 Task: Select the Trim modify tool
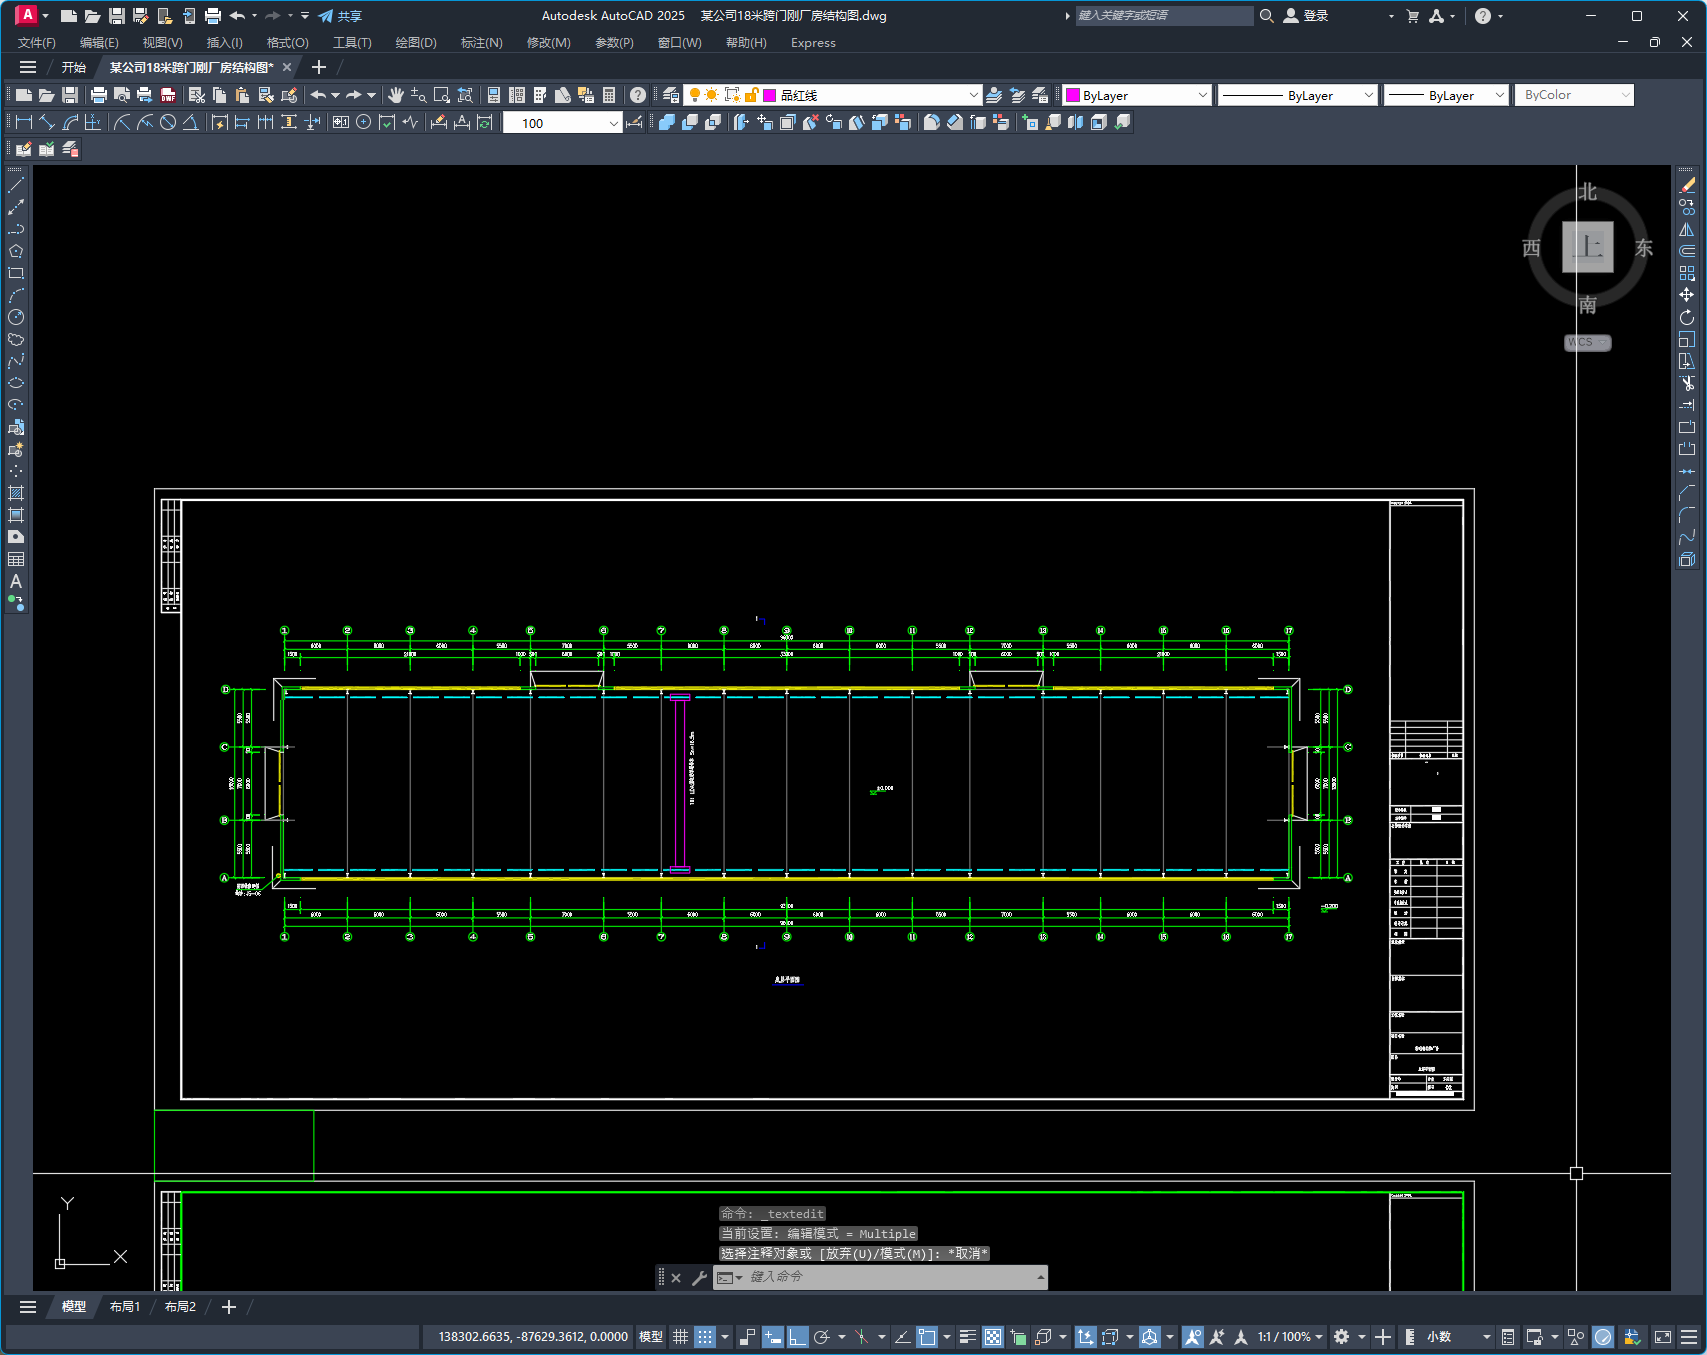tap(1687, 383)
